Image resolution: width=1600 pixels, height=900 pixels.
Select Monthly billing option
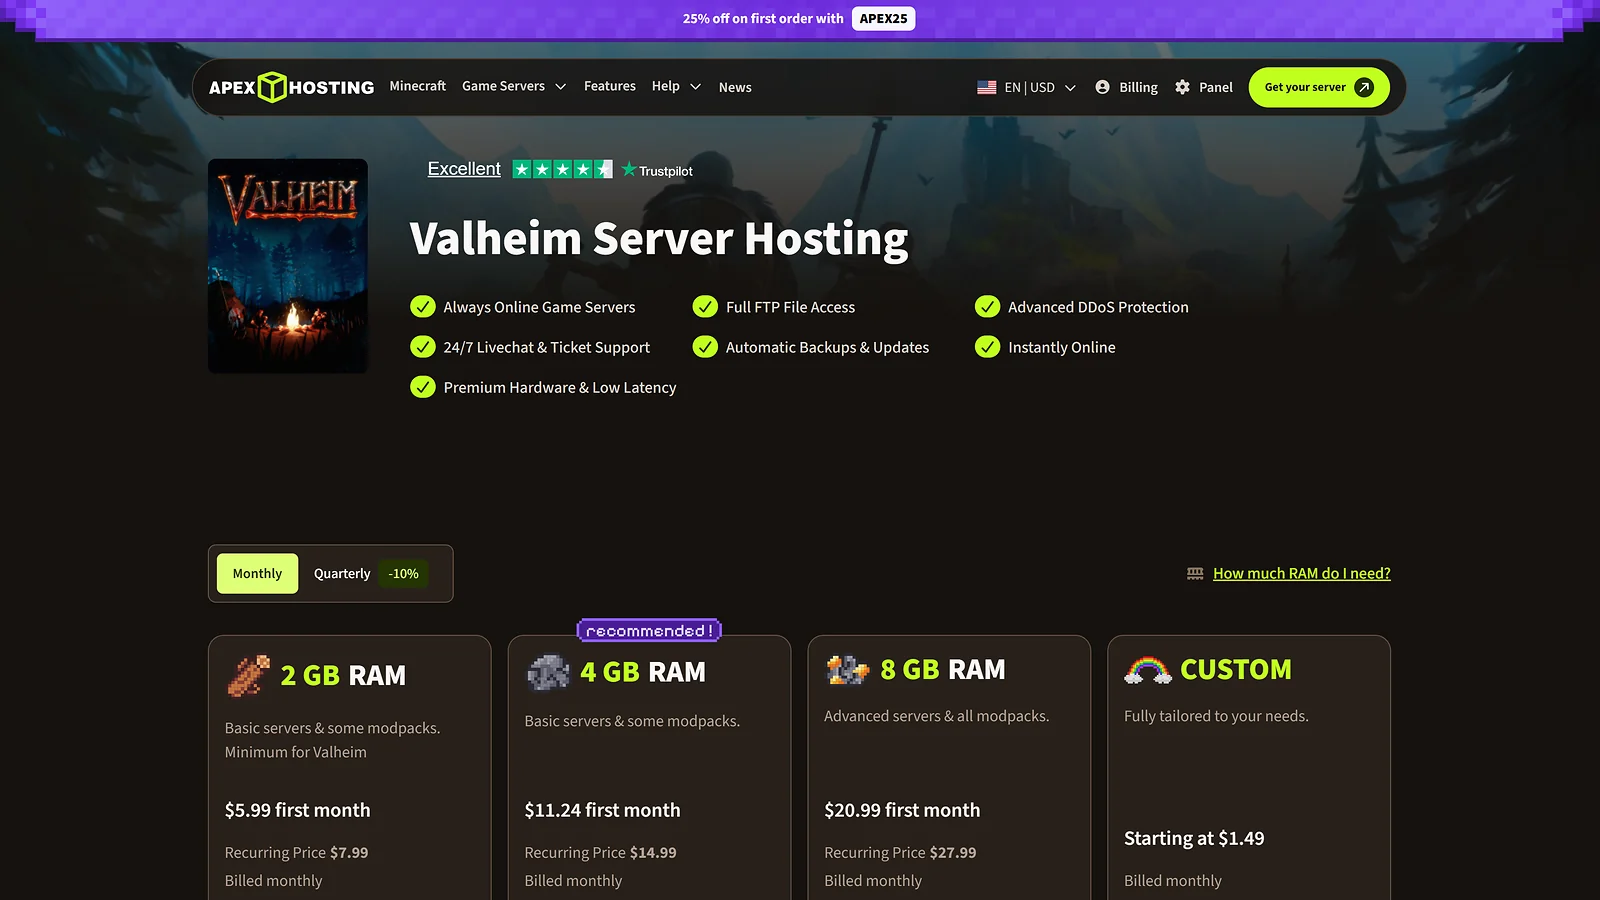coord(257,573)
